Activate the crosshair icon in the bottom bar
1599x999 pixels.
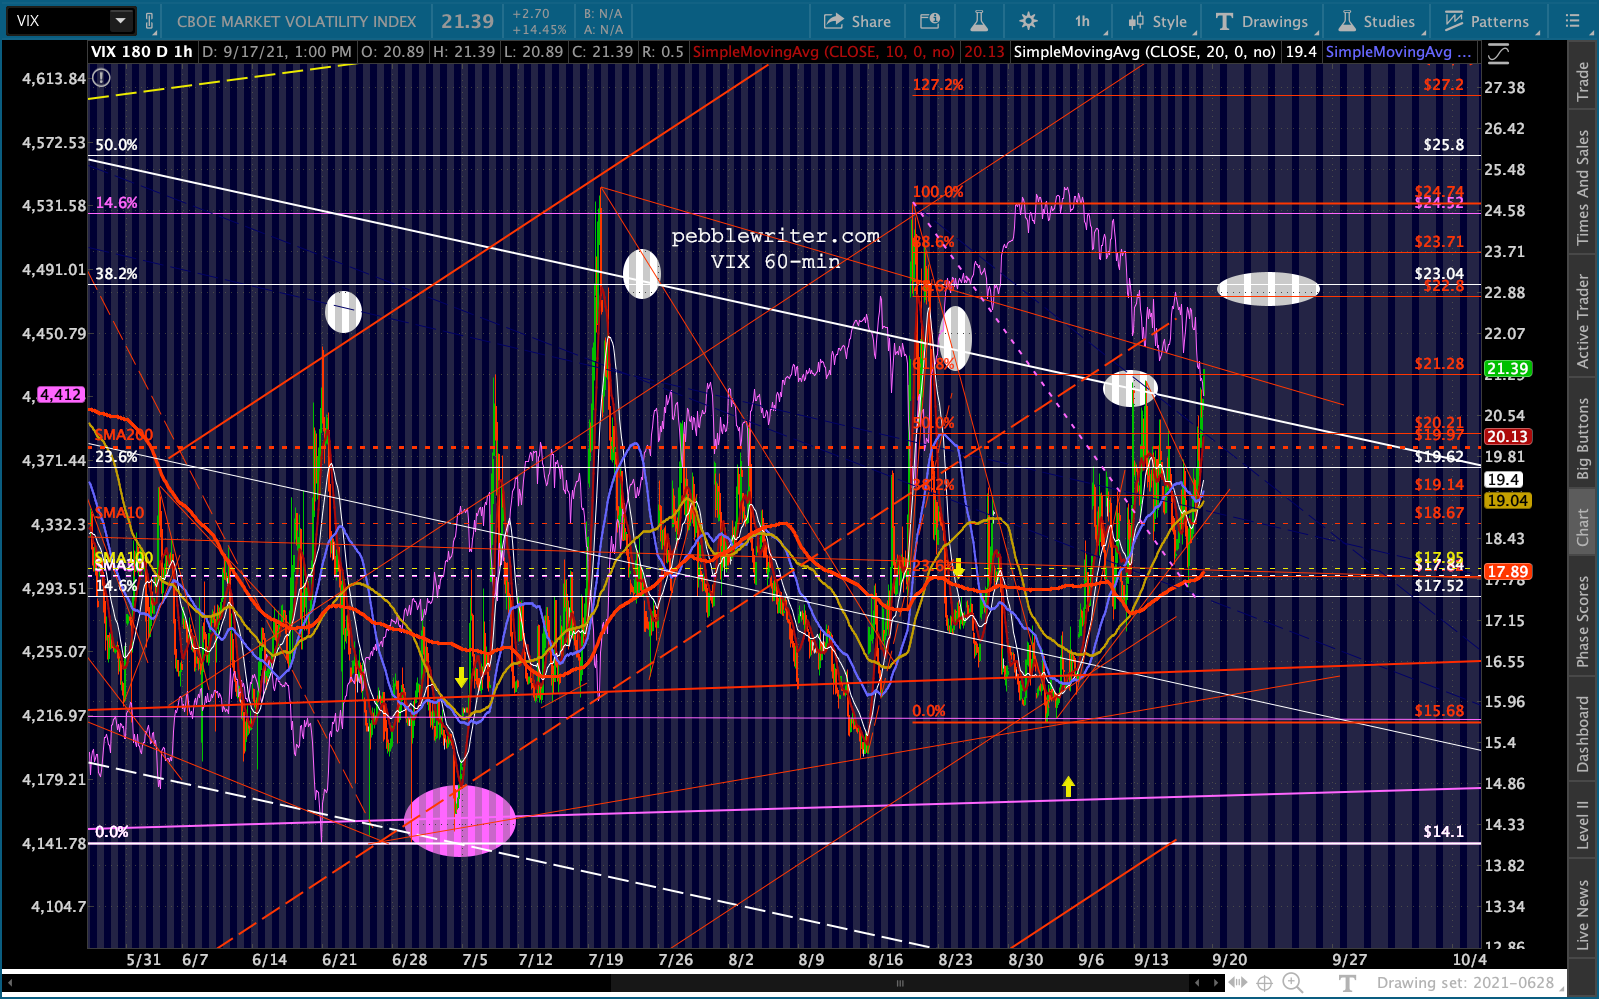1264,983
